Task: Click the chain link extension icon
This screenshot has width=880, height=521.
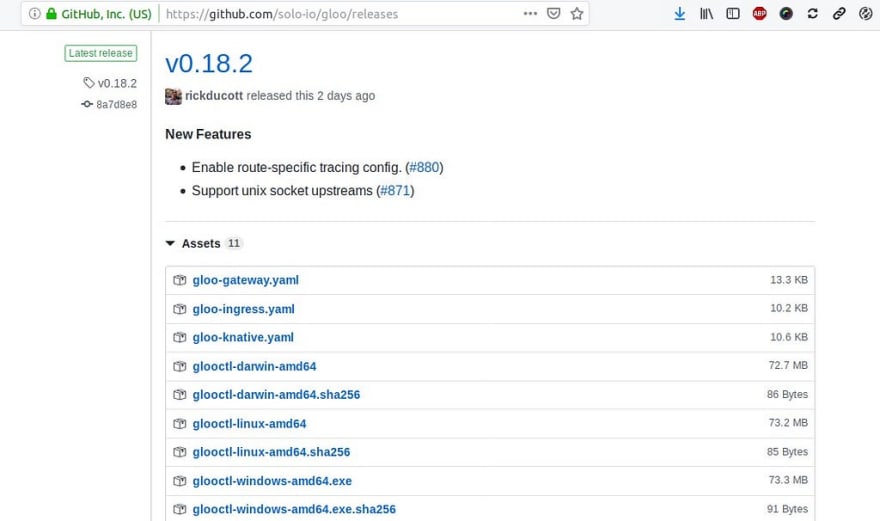Action: pos(839,13)
